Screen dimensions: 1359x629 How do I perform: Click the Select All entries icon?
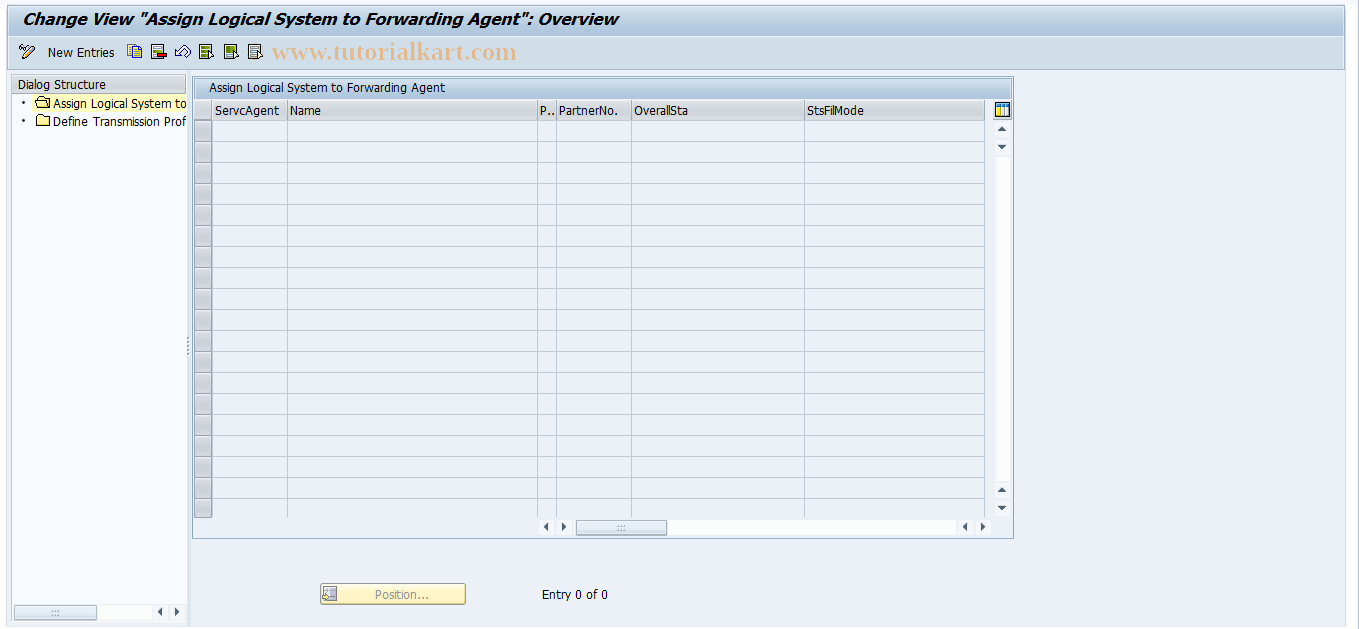(x=206, y=51)
